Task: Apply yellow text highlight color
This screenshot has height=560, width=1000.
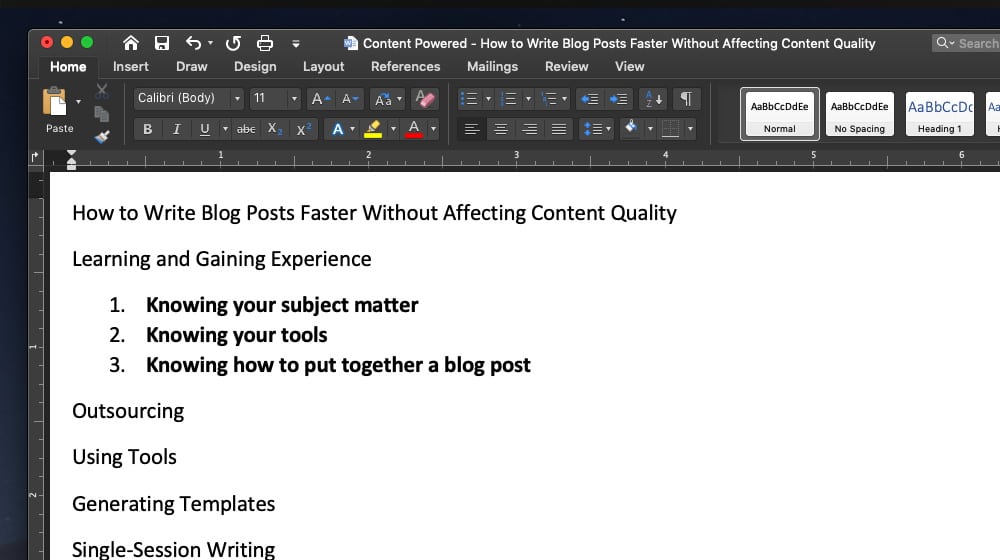Action: (x=373, y=129)
